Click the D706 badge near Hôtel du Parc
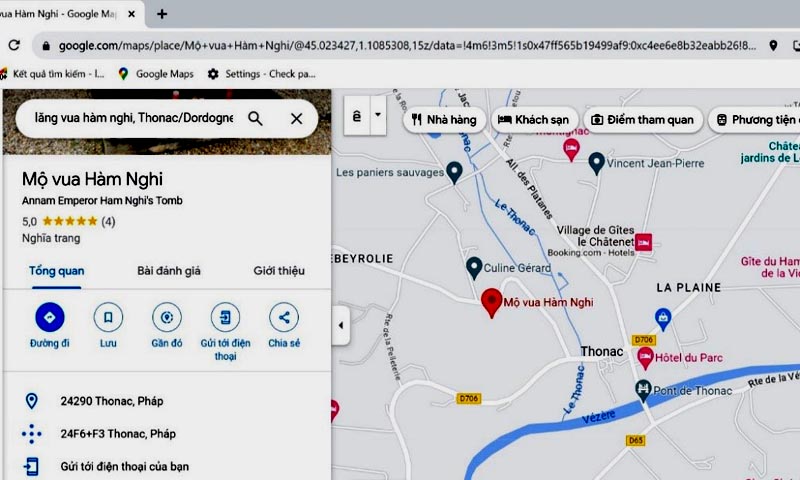Viewport: 800px width, 480px height. (x=643, y=340)
